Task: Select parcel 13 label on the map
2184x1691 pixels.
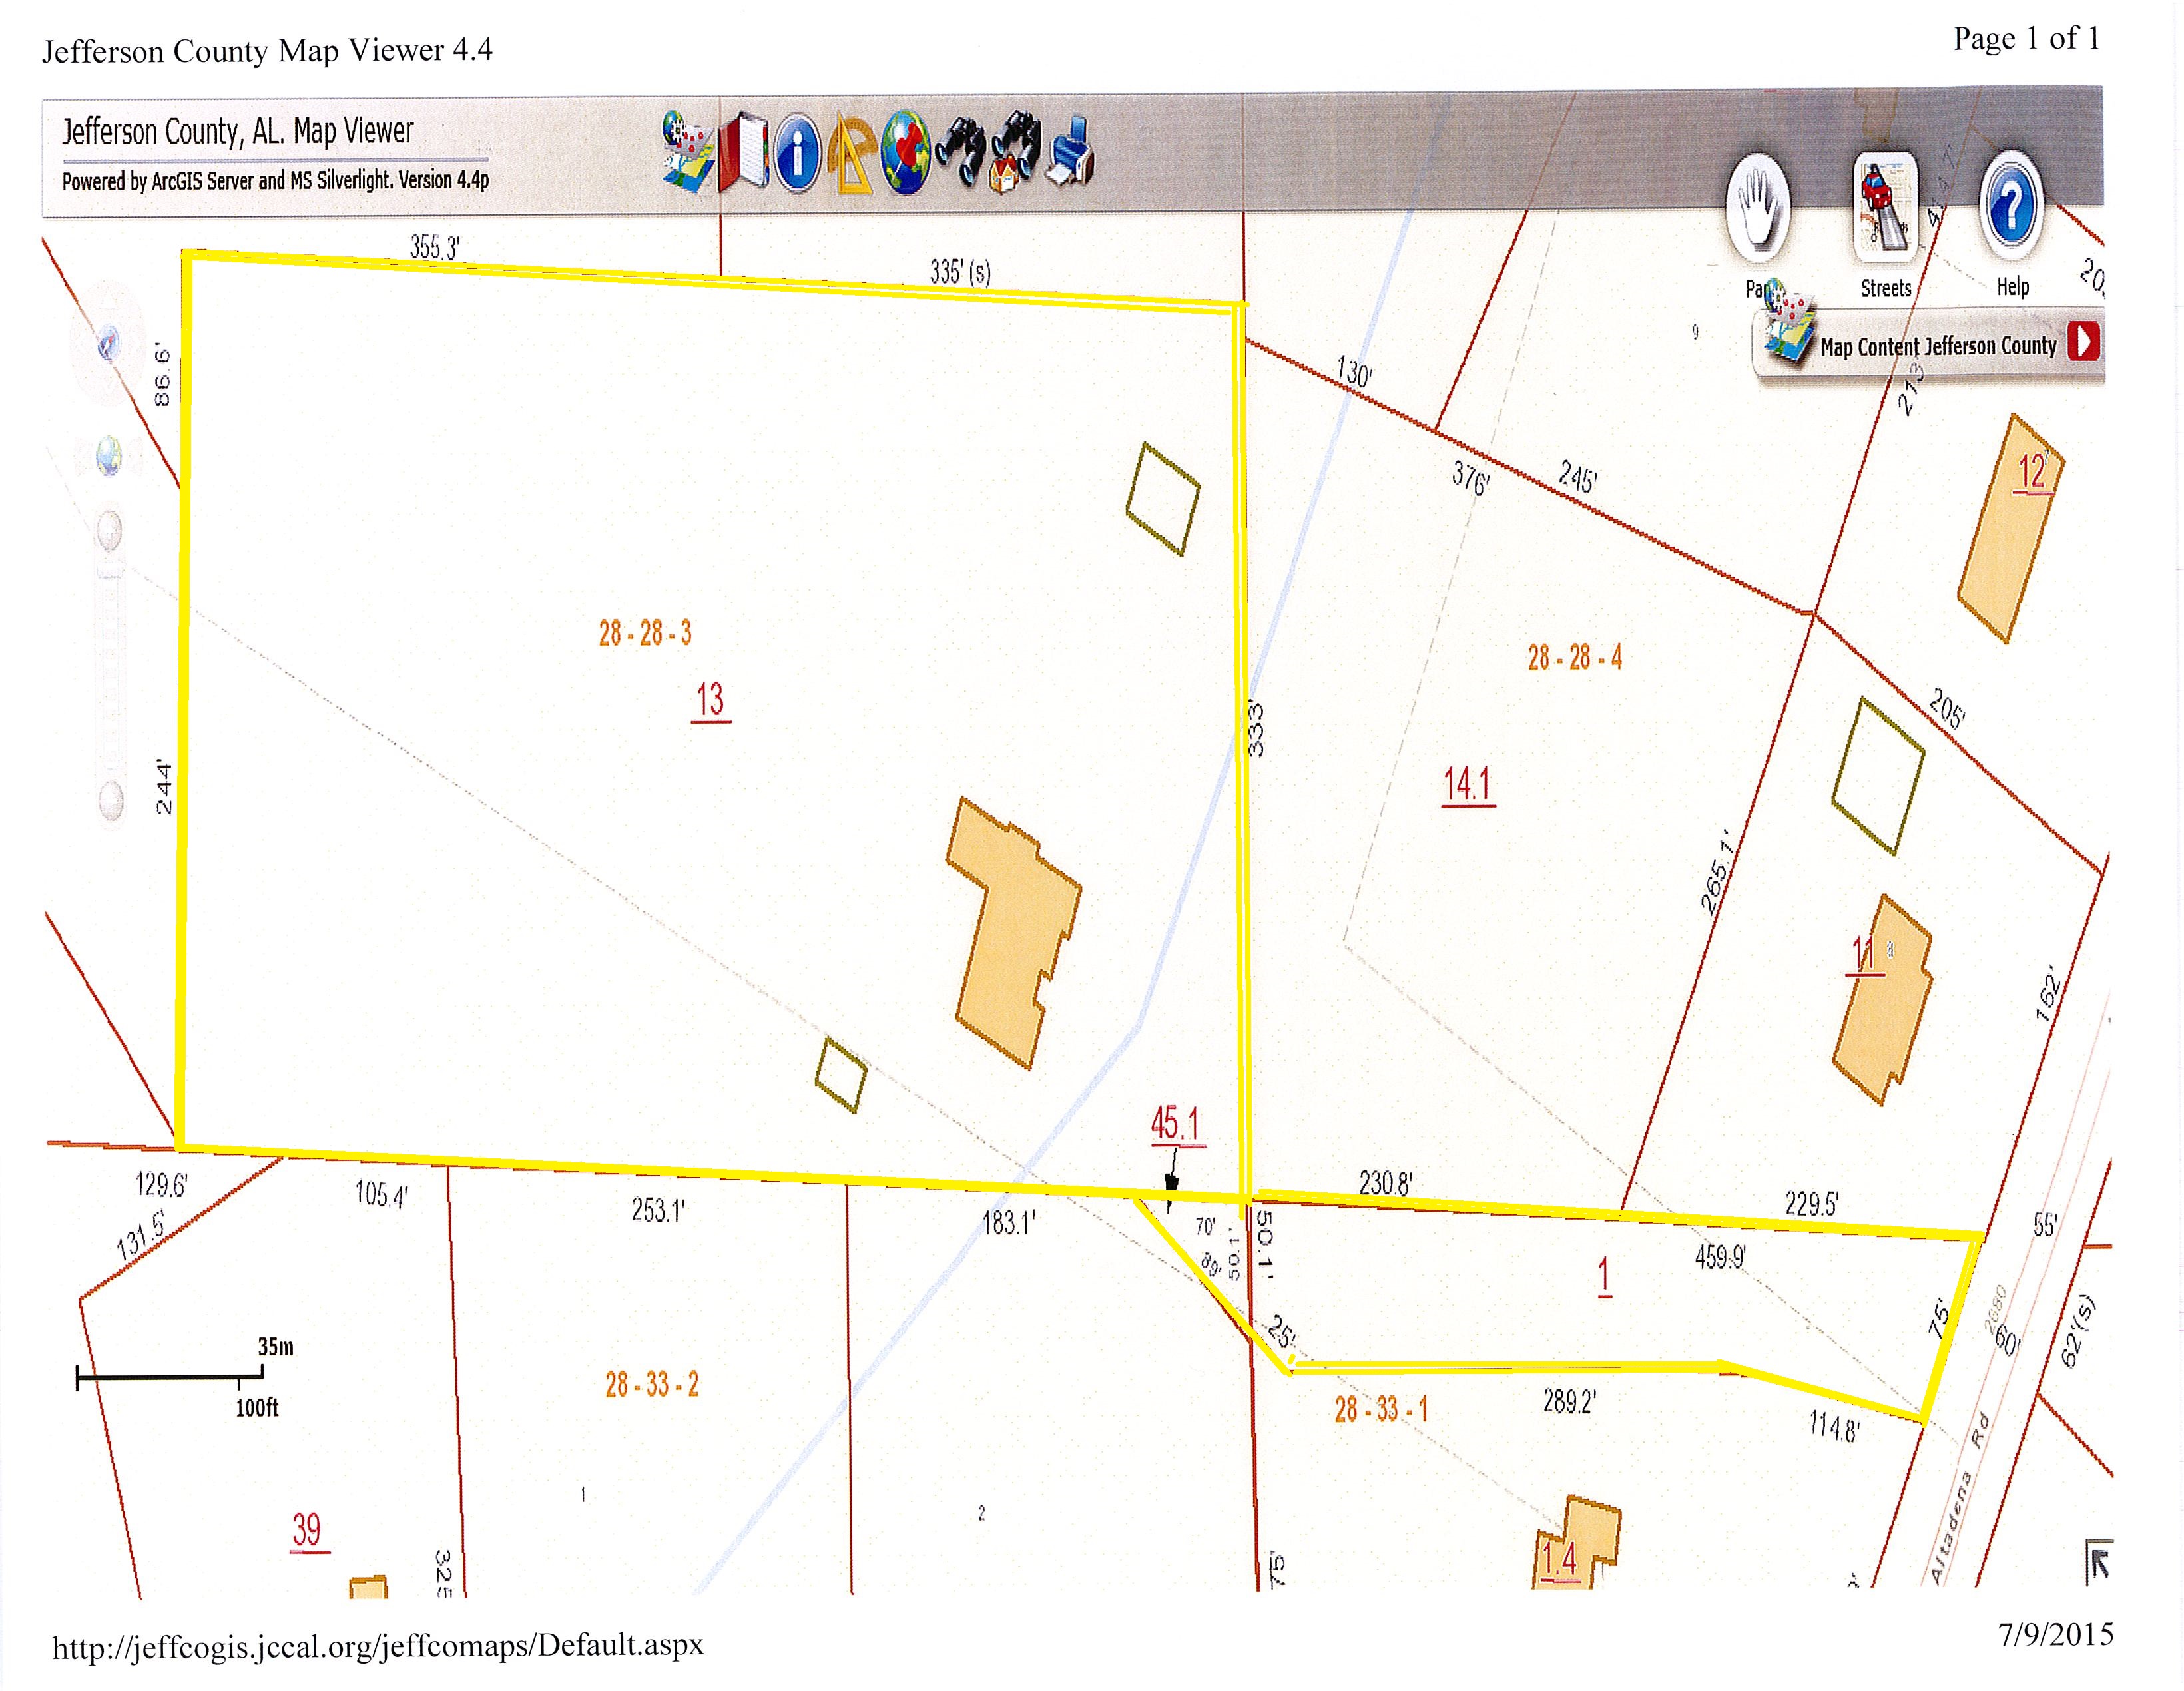Action: (x=710, y=699)
